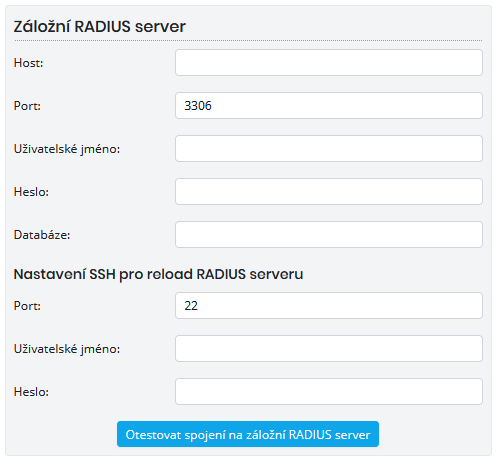Click the SSH Heslo input field
498x461 pixels.
pos(329,392)
